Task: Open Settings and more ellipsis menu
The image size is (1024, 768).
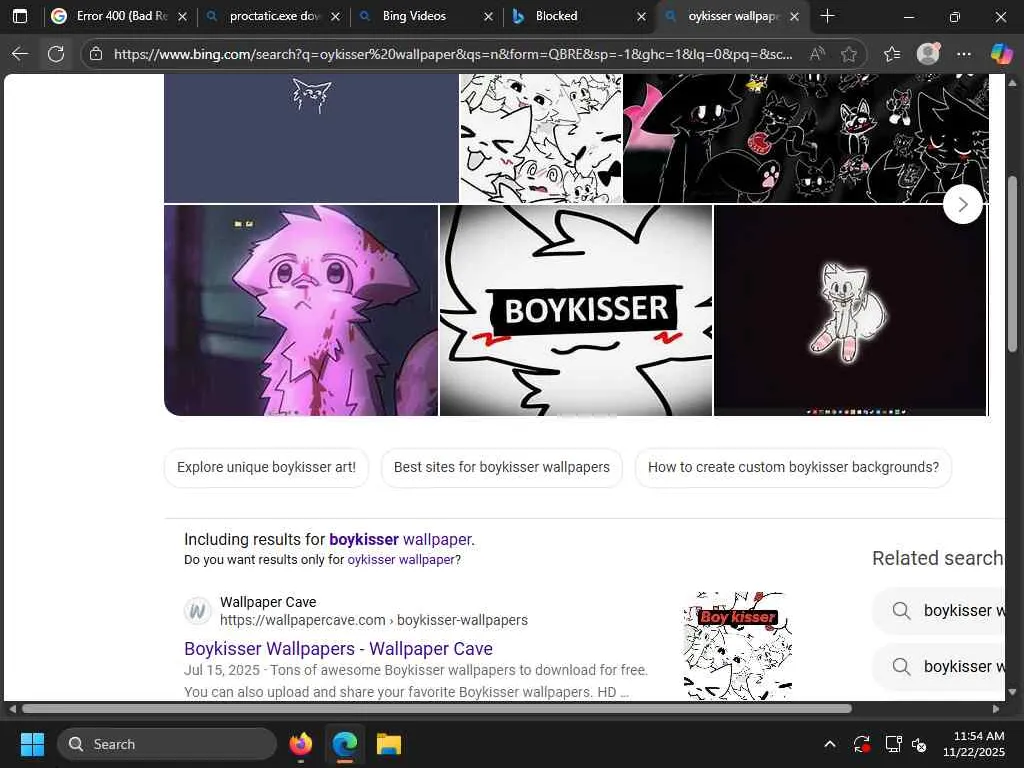Action: tap(963, 54)
